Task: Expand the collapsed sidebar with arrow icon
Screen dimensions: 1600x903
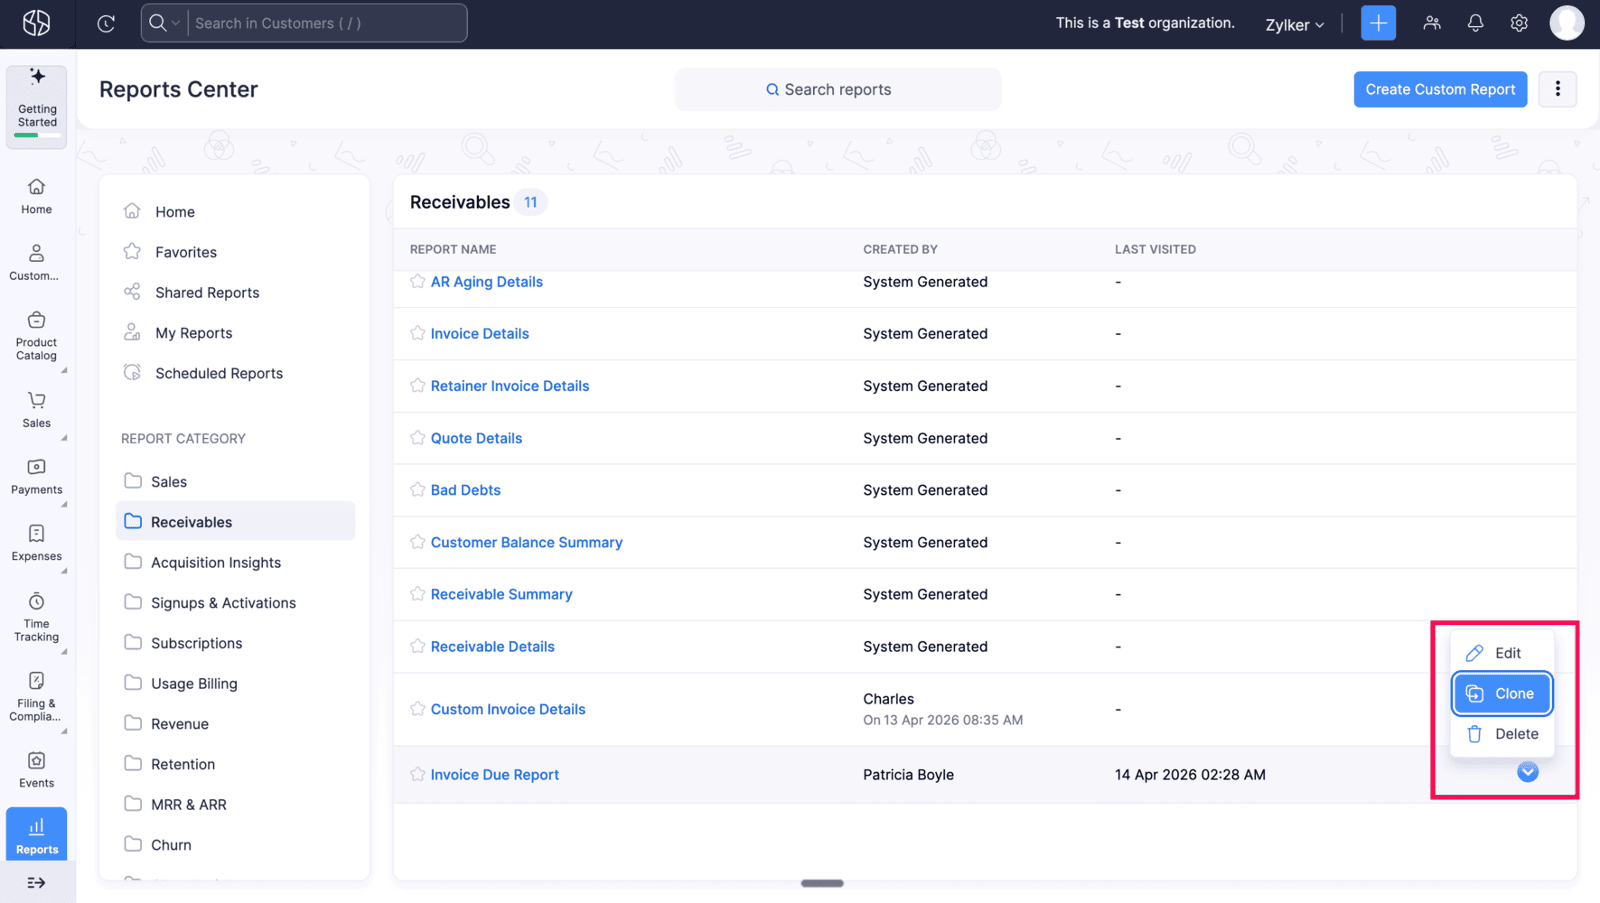Action: click(x=37, y=883)
